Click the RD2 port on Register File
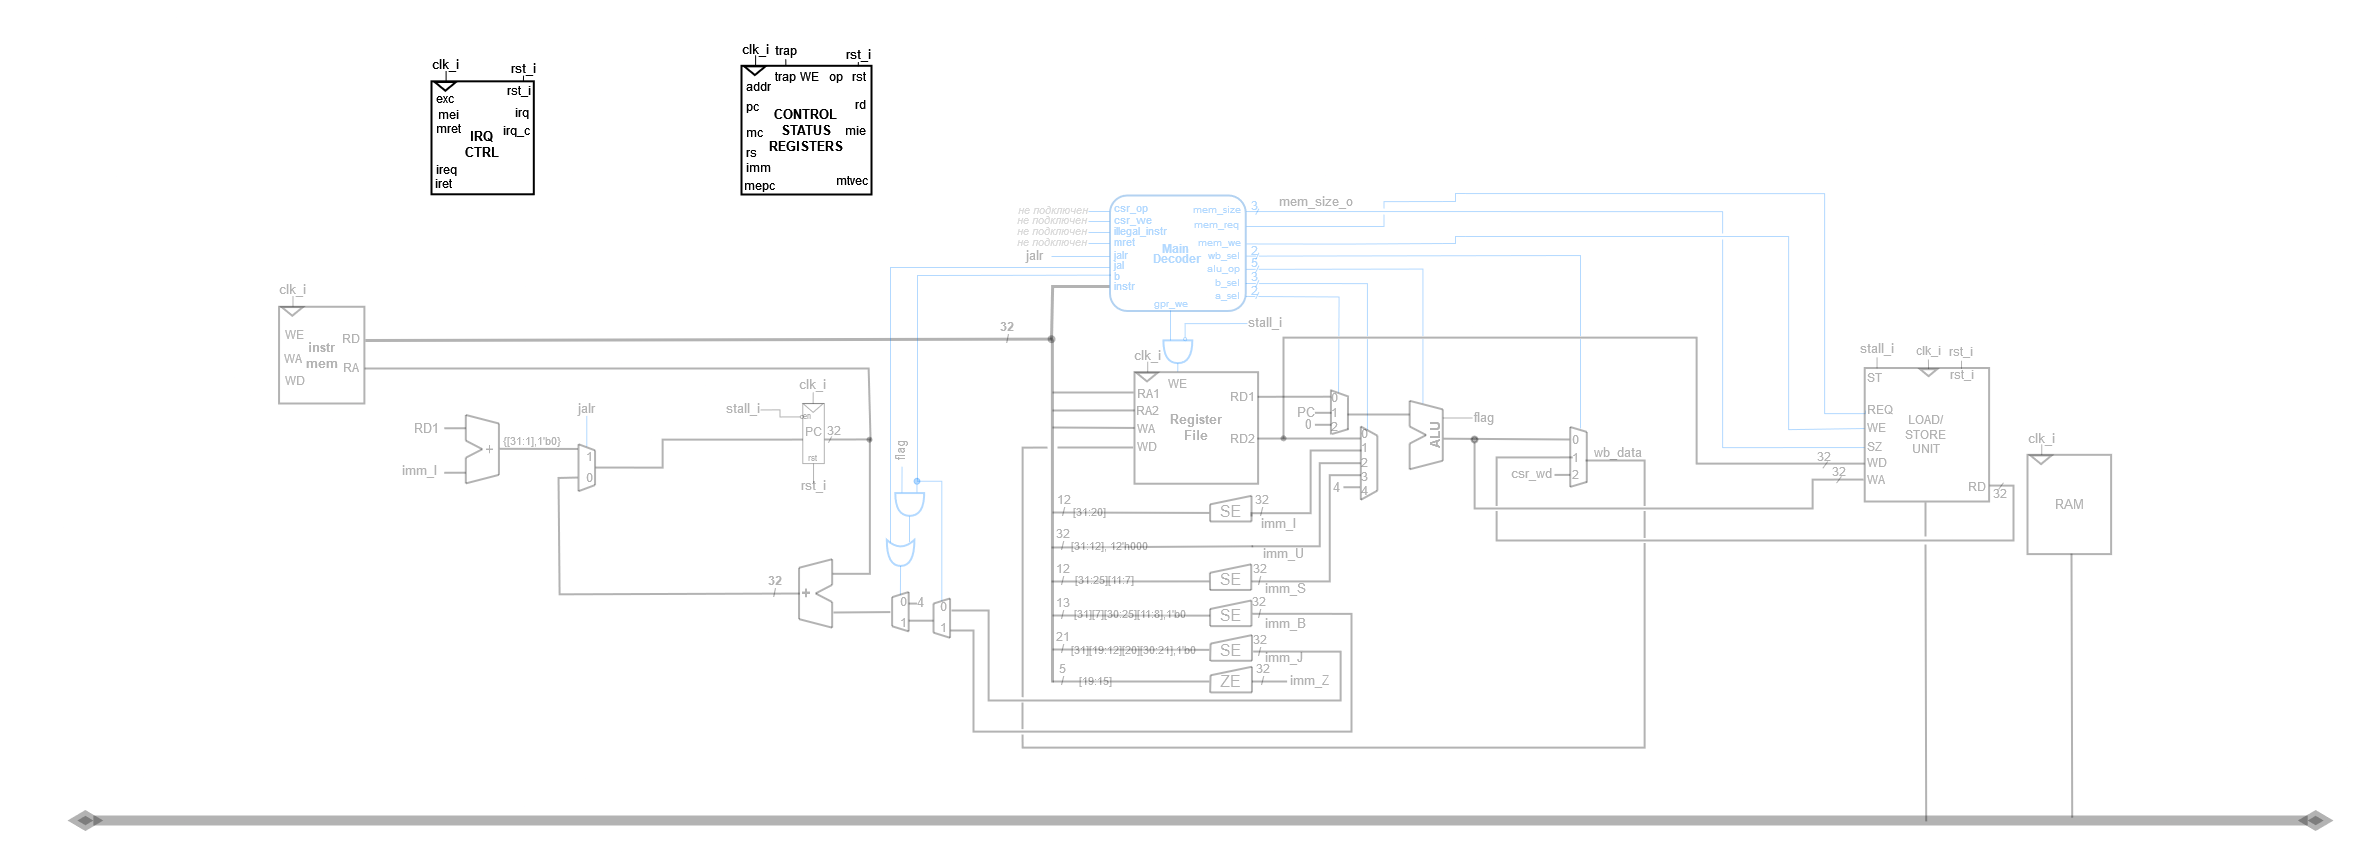The height and width of the screenshot is (864, 2376). (x=1242, y=438)
